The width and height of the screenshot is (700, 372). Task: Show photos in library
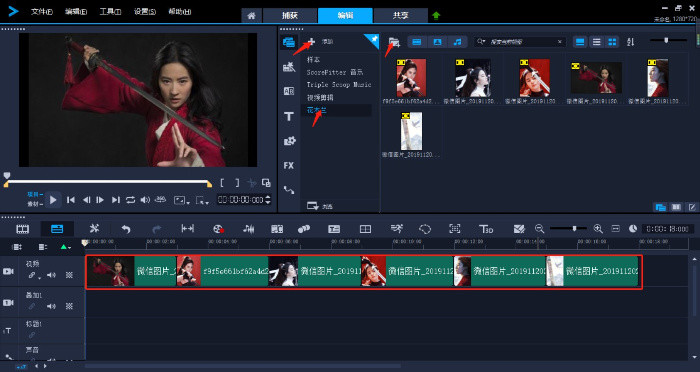(x=437, y=42)
